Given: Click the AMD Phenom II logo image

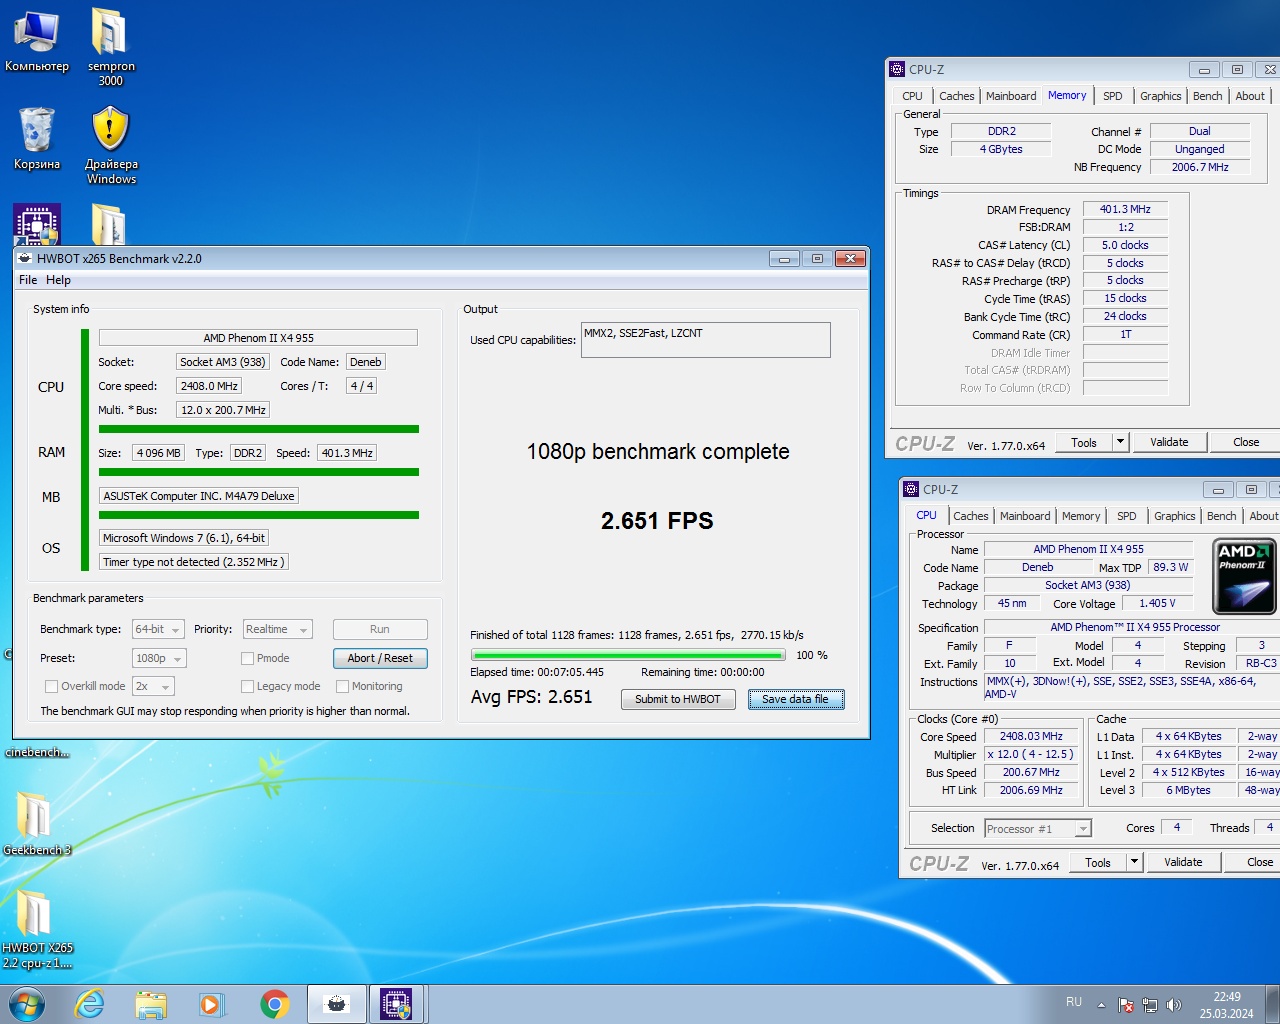Looking at the screenshot, I should click(1244, 575).
